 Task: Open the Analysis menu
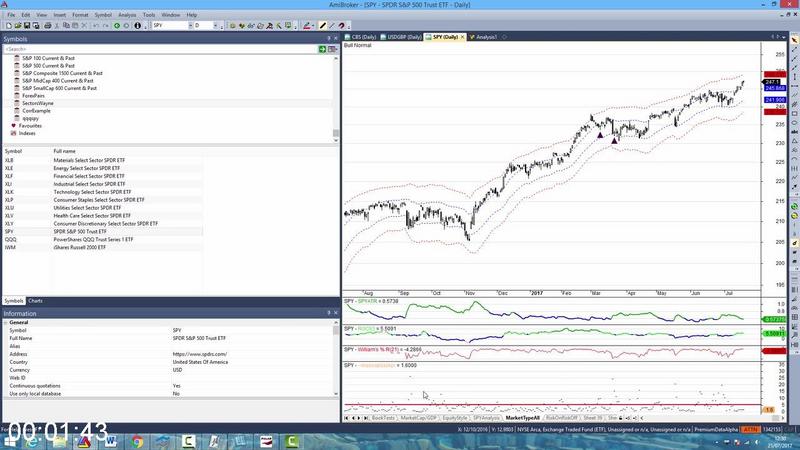(x=127, y=15)
